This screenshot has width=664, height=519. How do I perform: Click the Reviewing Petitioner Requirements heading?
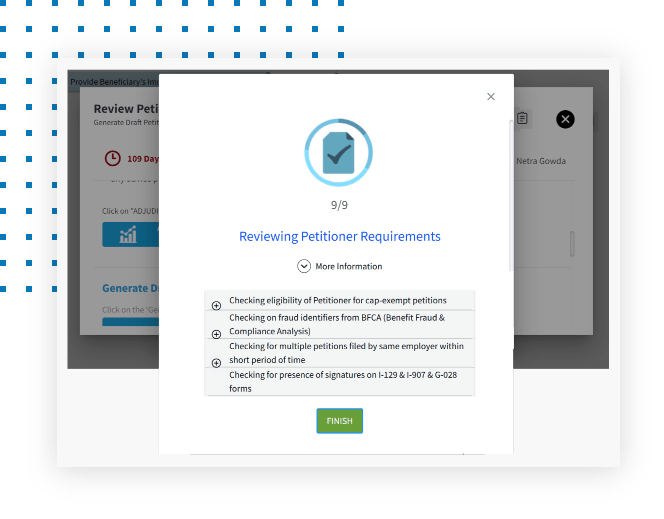coord(339,237)
